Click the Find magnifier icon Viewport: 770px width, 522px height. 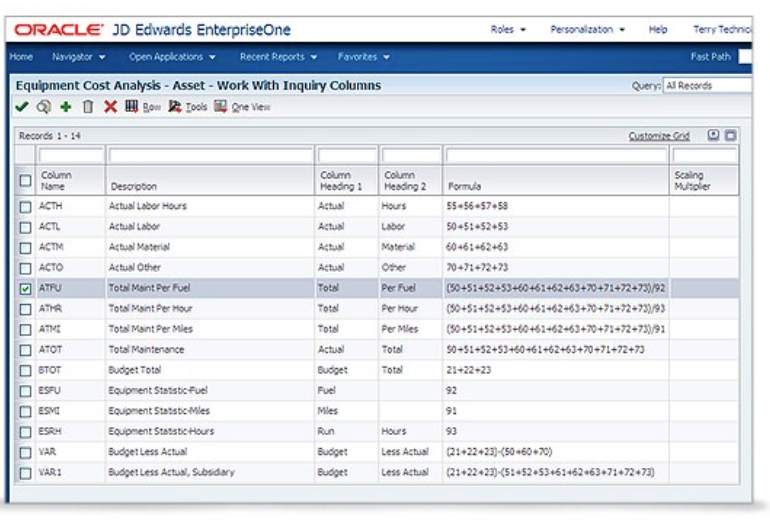(44, 107)
